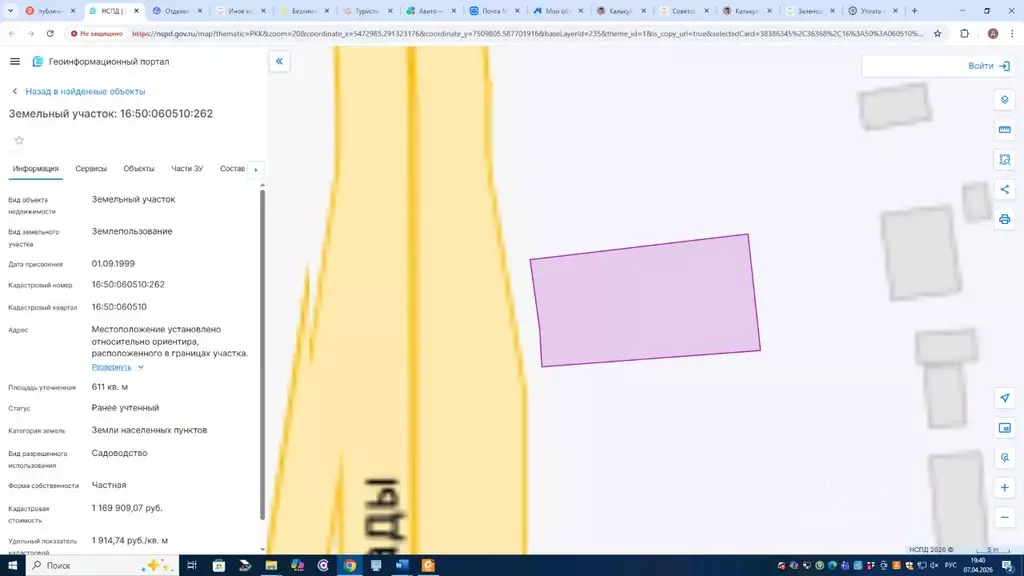This screenshot has height=576, width=1024.
Task: Open the notification center
Action: click(x=1008, y=566)
